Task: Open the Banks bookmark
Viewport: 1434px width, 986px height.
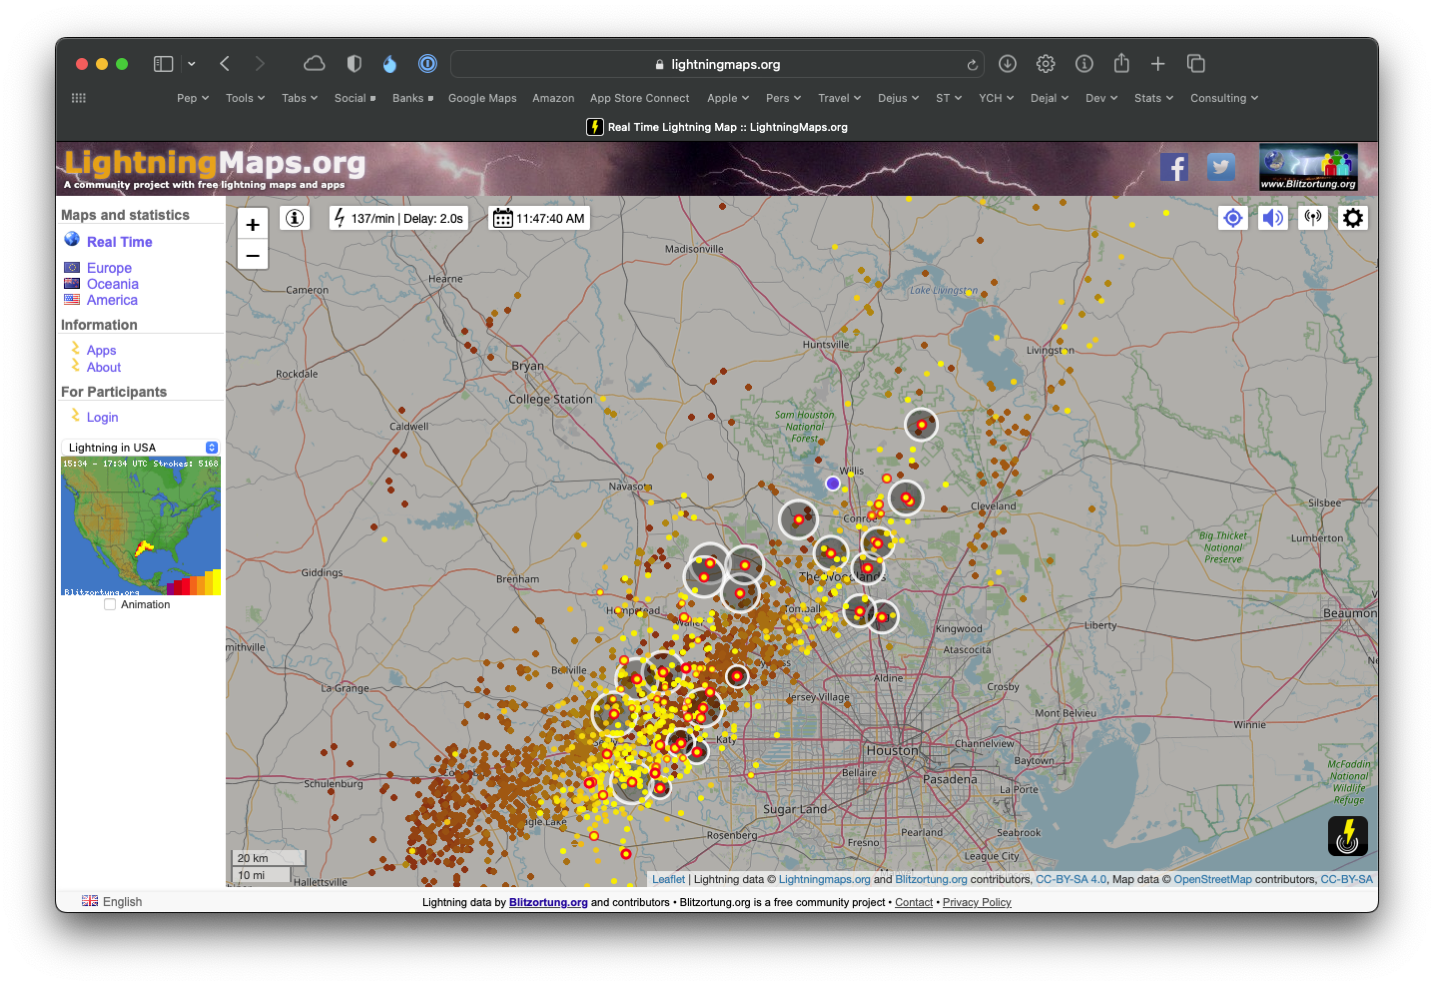Action: (x=413, y=98)
